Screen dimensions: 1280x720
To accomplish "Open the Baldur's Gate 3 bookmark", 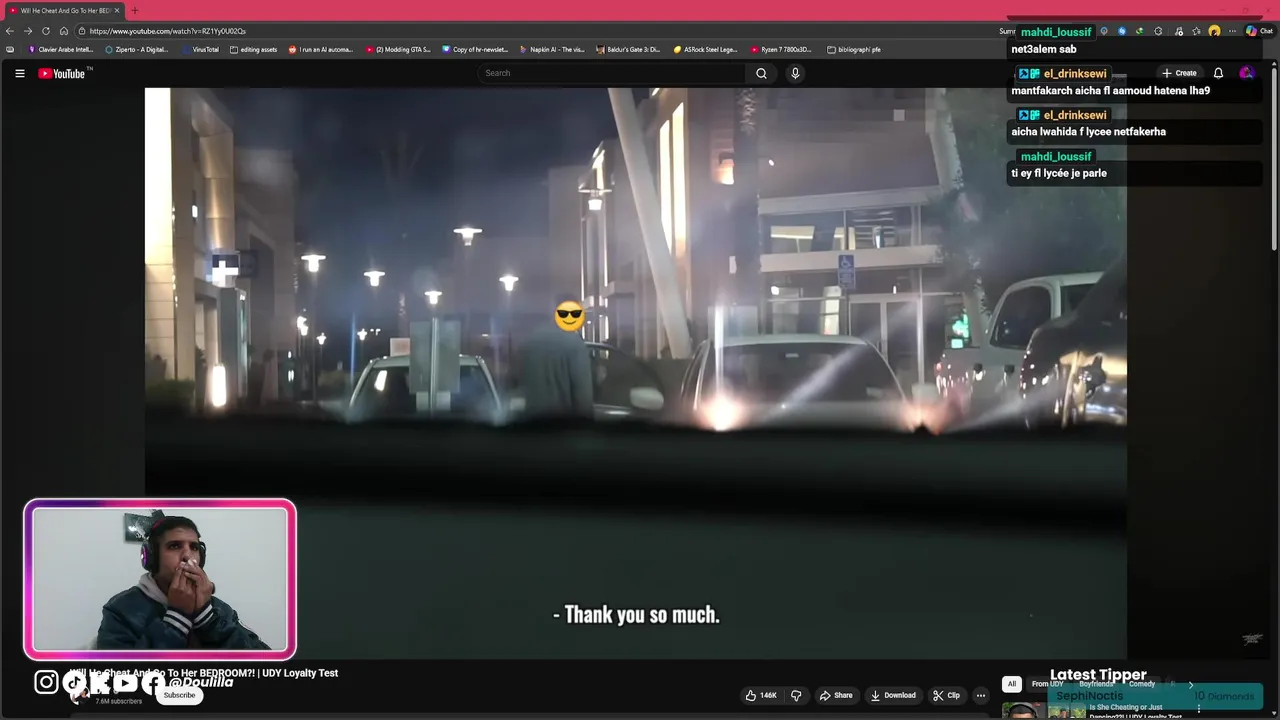I will 628,49.
